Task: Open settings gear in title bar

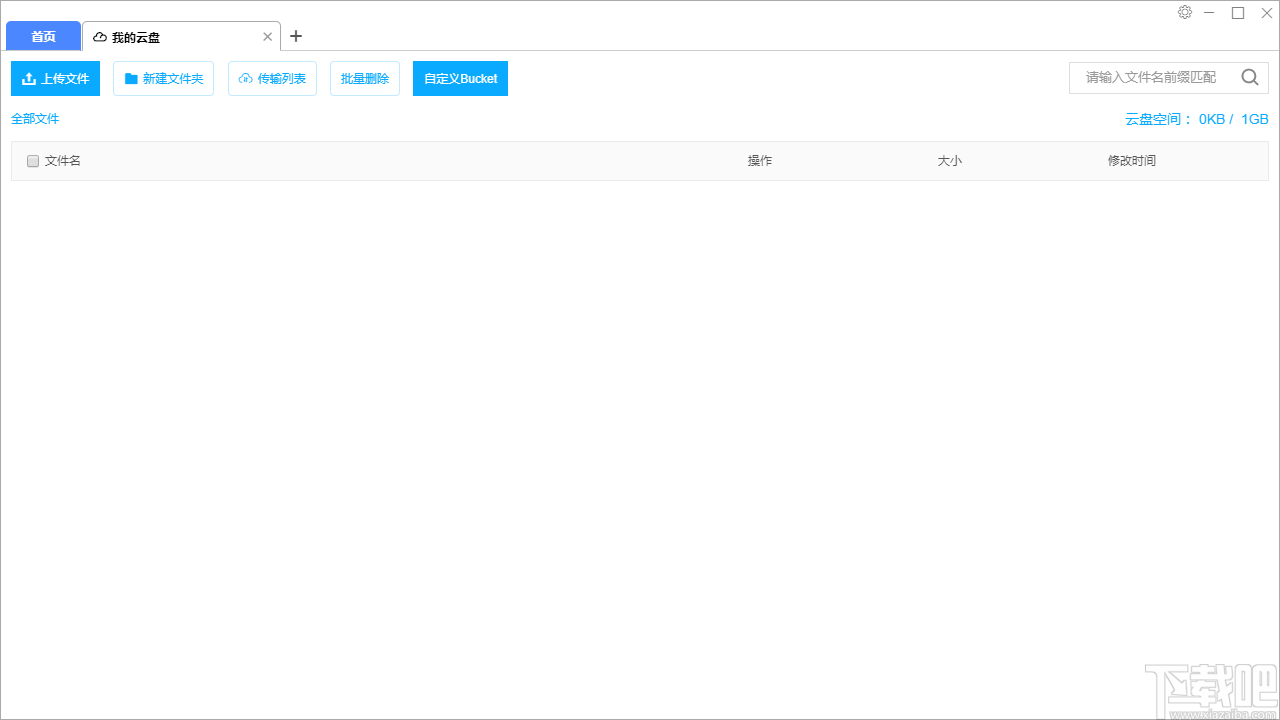Action: coord(1185,12)
